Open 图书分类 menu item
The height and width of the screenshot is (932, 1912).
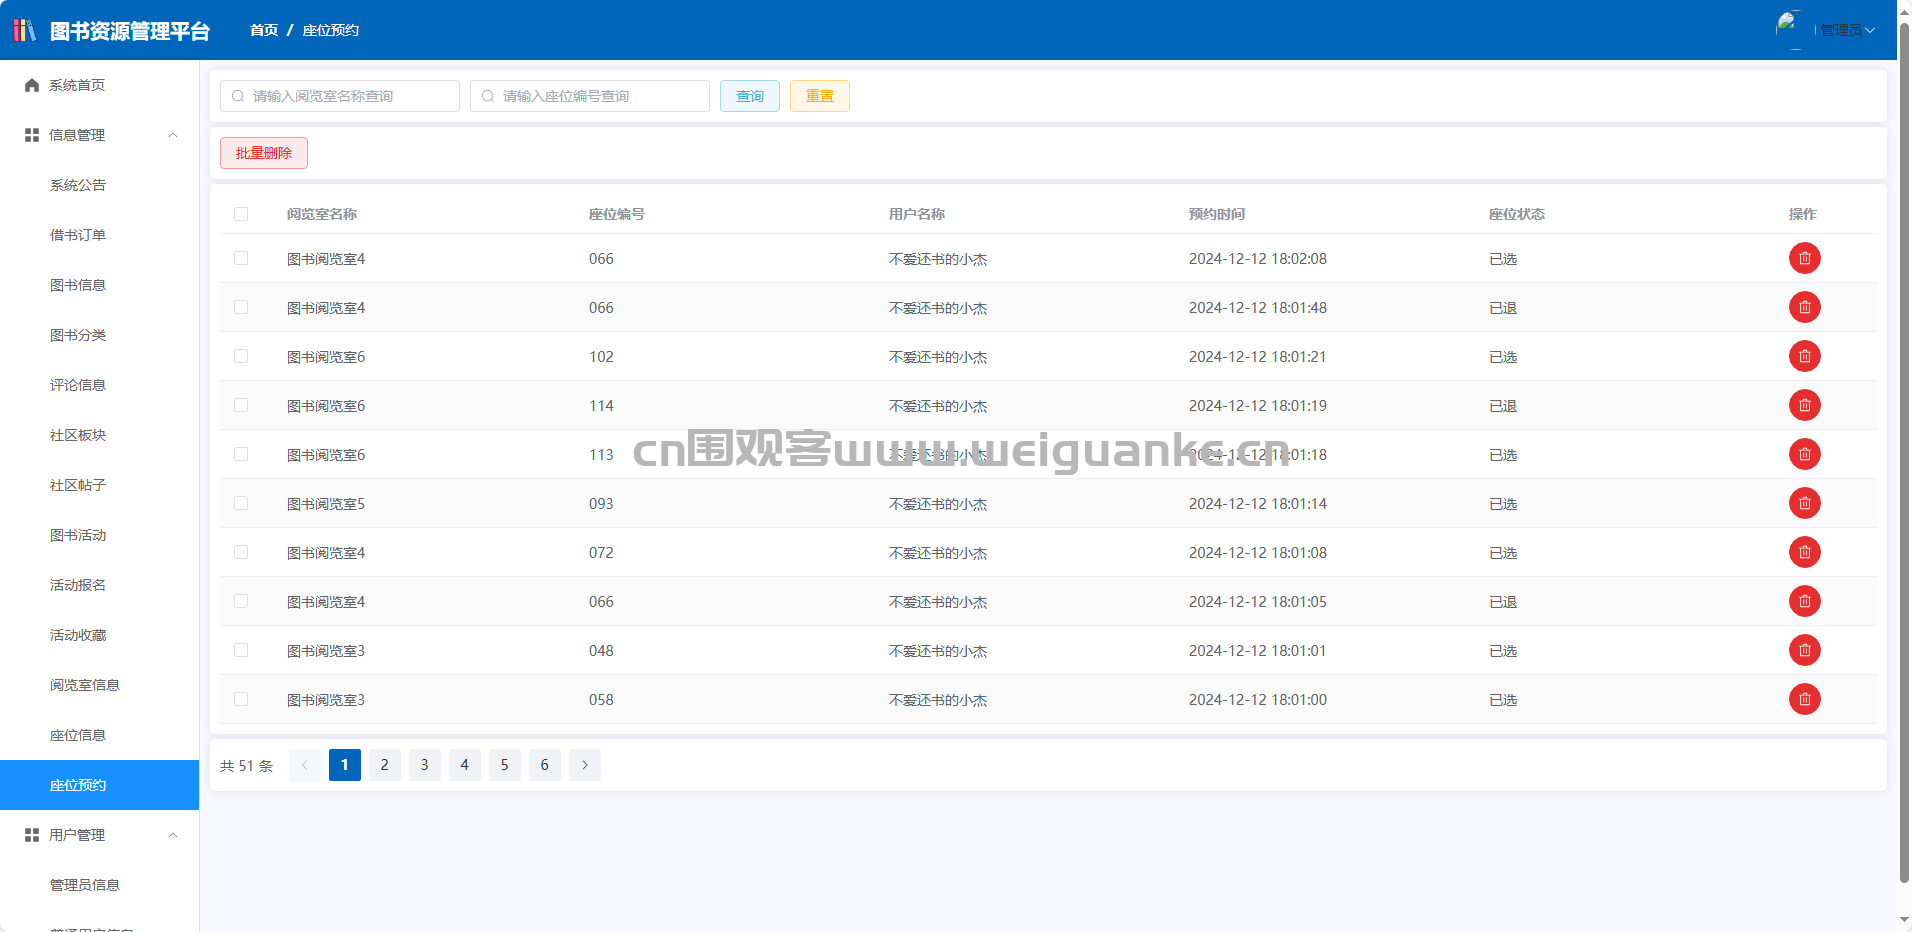point(100,335)
